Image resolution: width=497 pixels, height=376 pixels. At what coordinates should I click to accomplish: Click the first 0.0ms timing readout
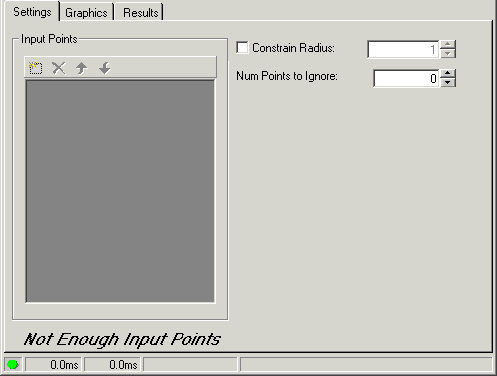54,364
